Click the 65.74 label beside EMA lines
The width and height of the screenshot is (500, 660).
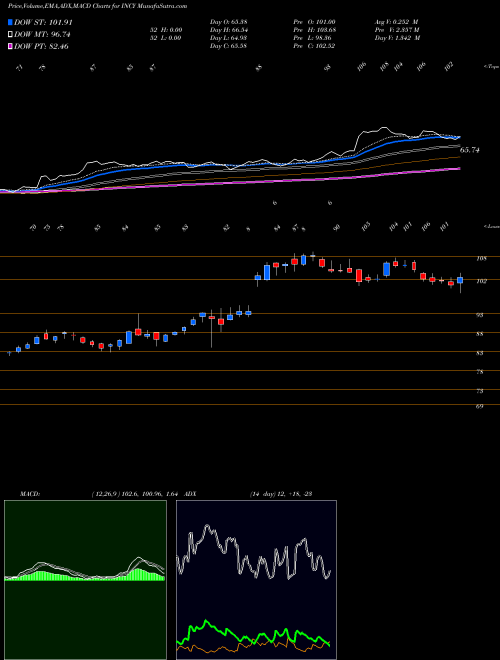(470, 150)
